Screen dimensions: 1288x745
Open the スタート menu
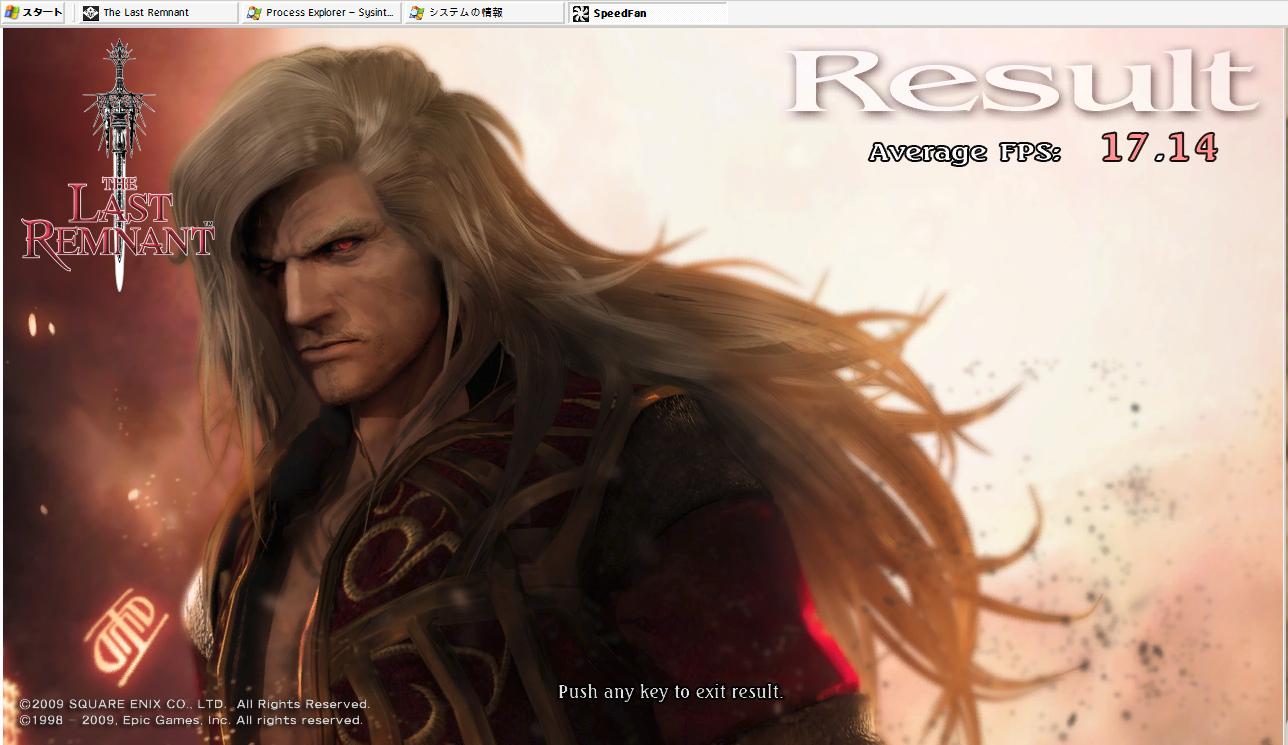[x=35, y=13]
